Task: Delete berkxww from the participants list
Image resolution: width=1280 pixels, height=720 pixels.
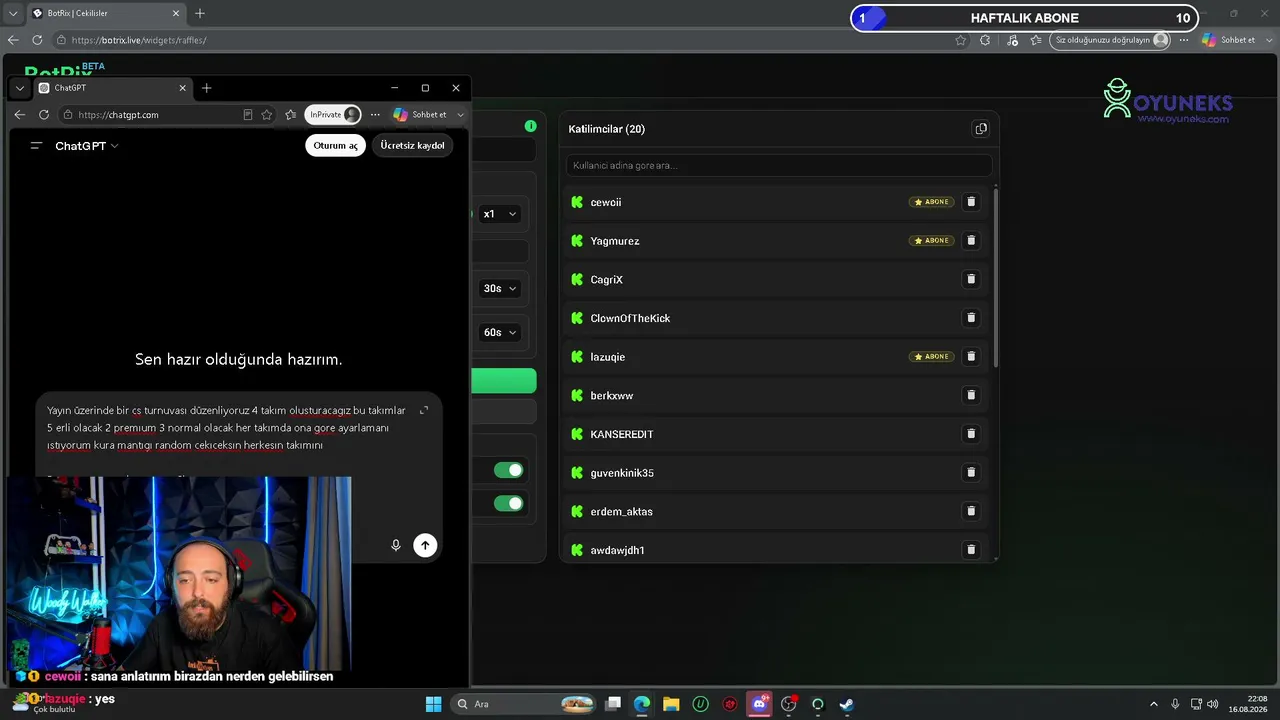Action: 970,395
